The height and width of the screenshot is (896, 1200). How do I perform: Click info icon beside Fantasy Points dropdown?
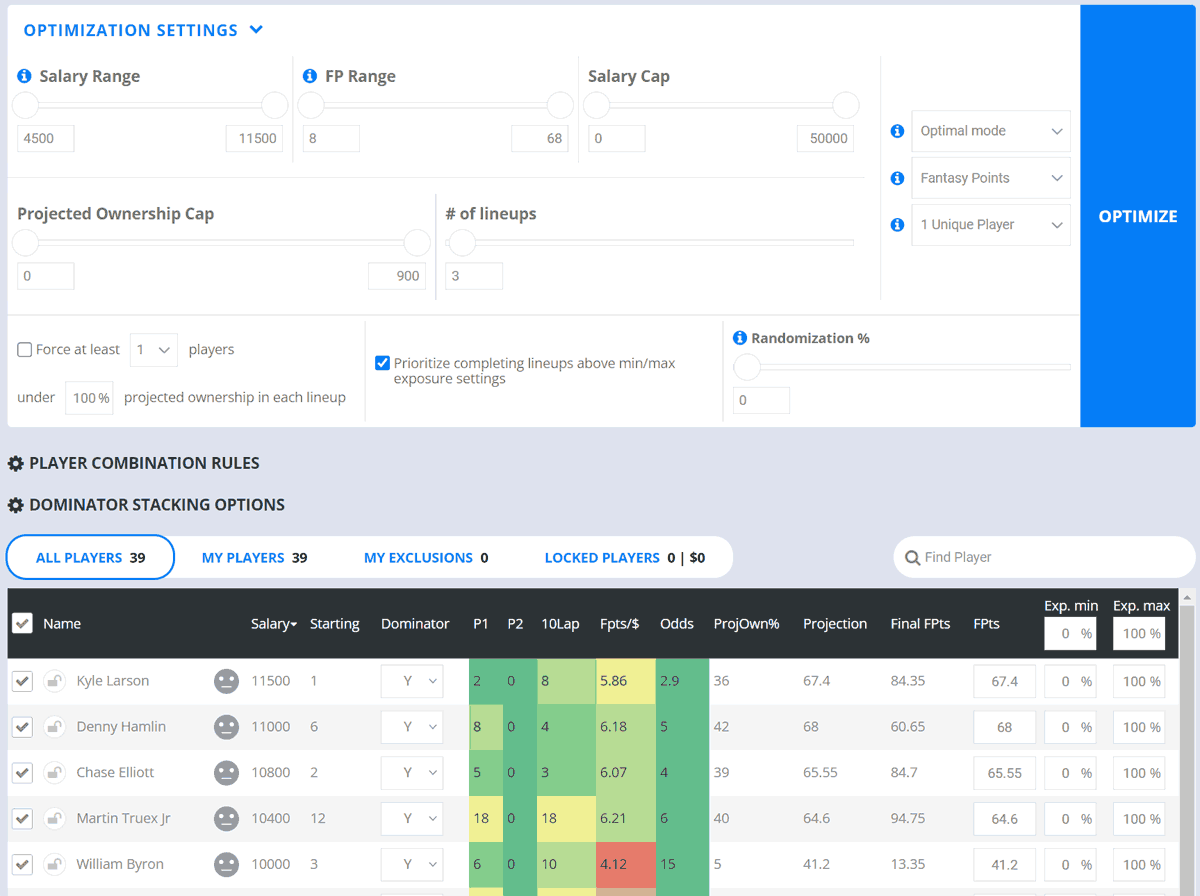coord(897,178)
